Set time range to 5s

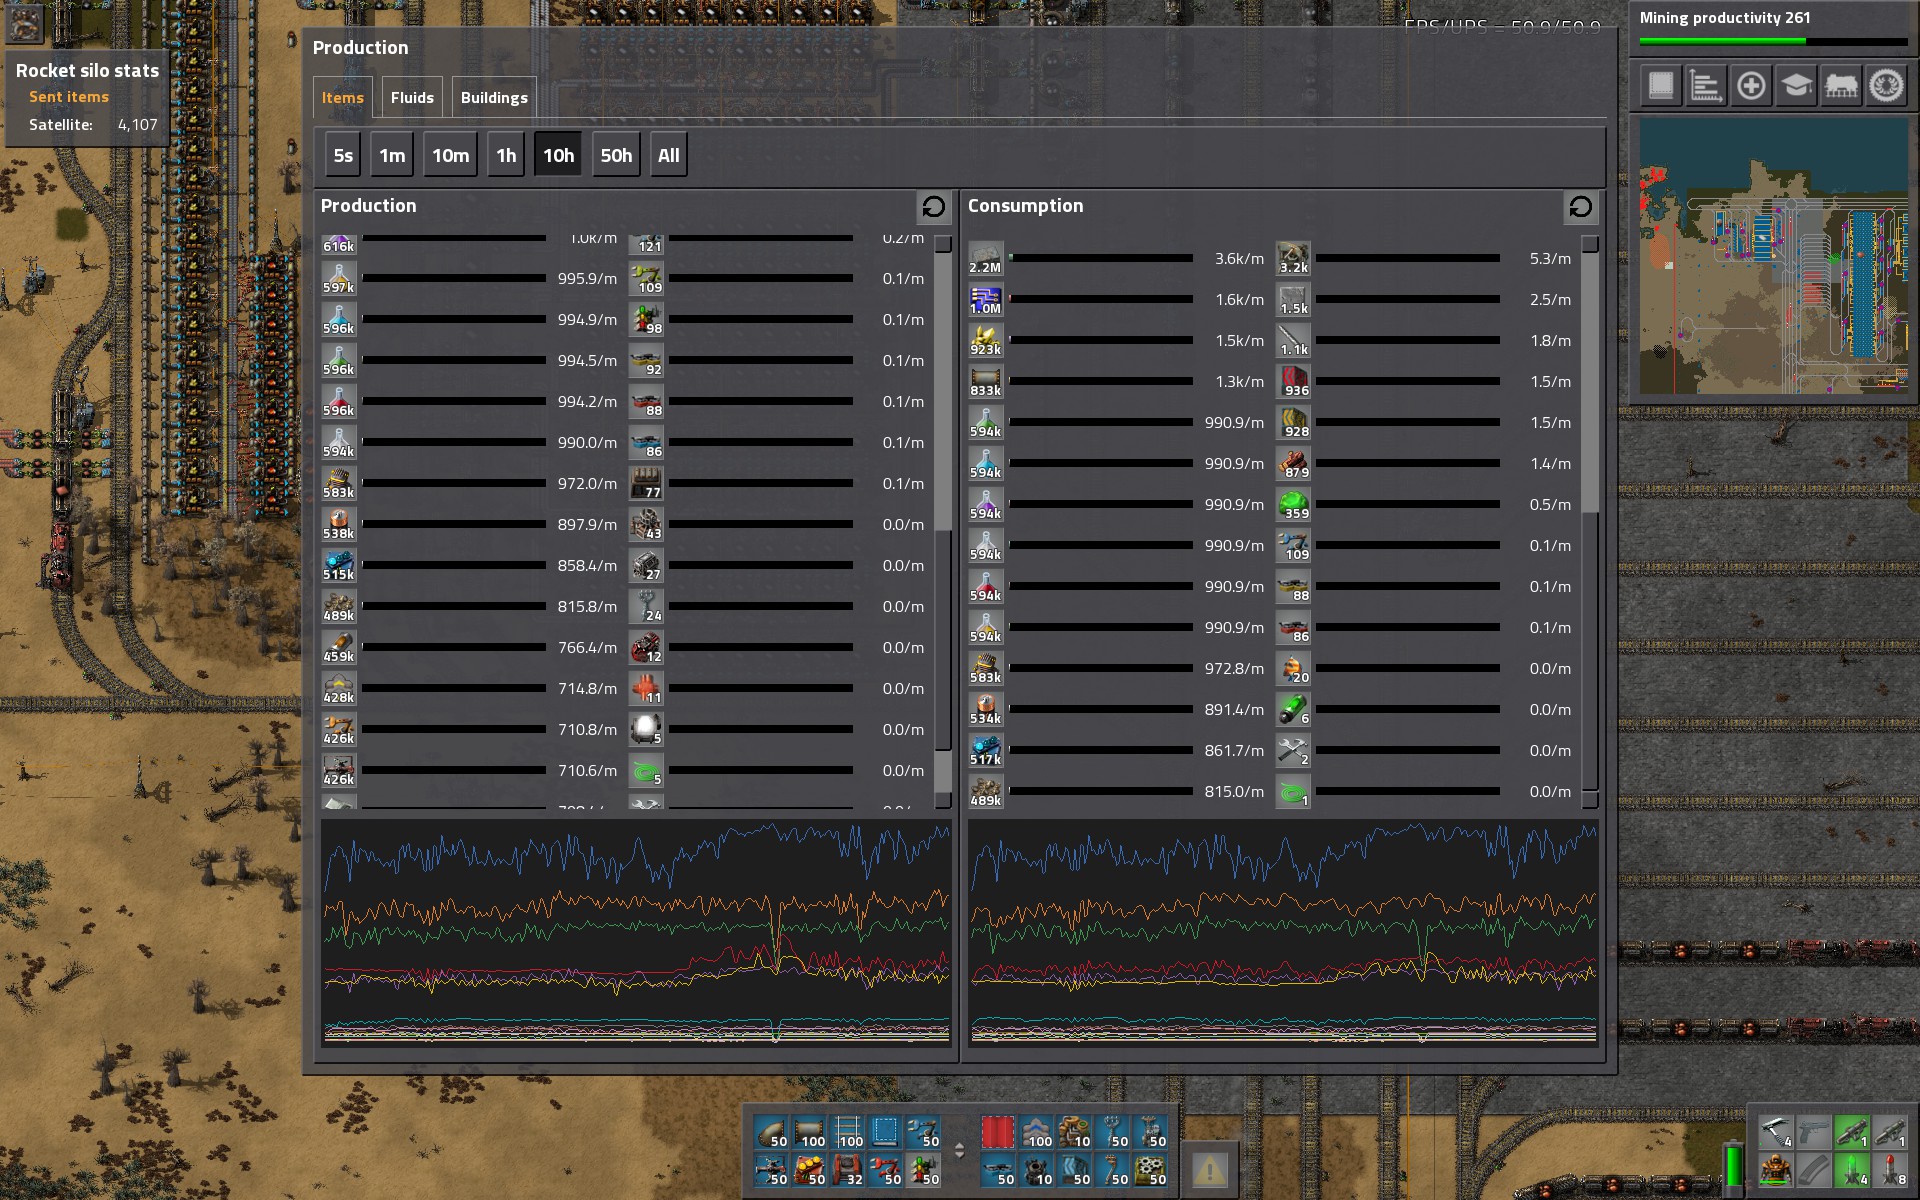(x=343, y=155)
